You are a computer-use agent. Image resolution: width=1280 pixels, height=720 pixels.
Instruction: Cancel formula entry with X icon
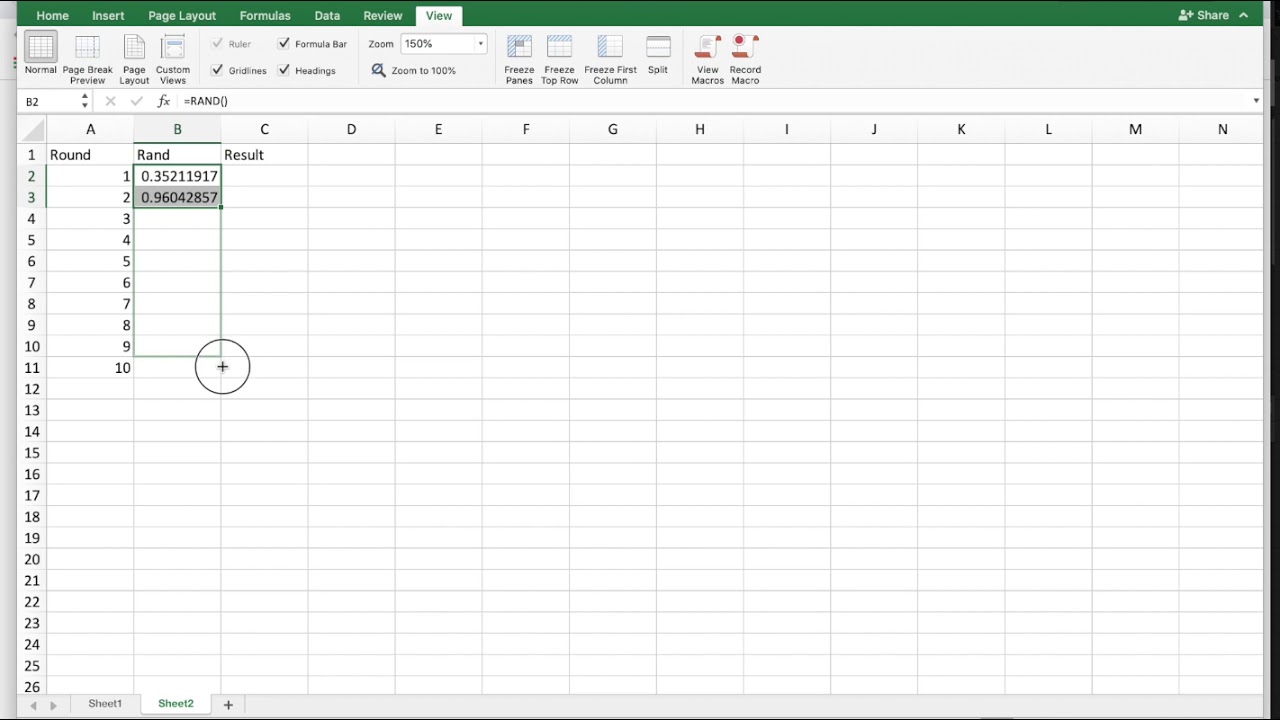pos(110,101)
